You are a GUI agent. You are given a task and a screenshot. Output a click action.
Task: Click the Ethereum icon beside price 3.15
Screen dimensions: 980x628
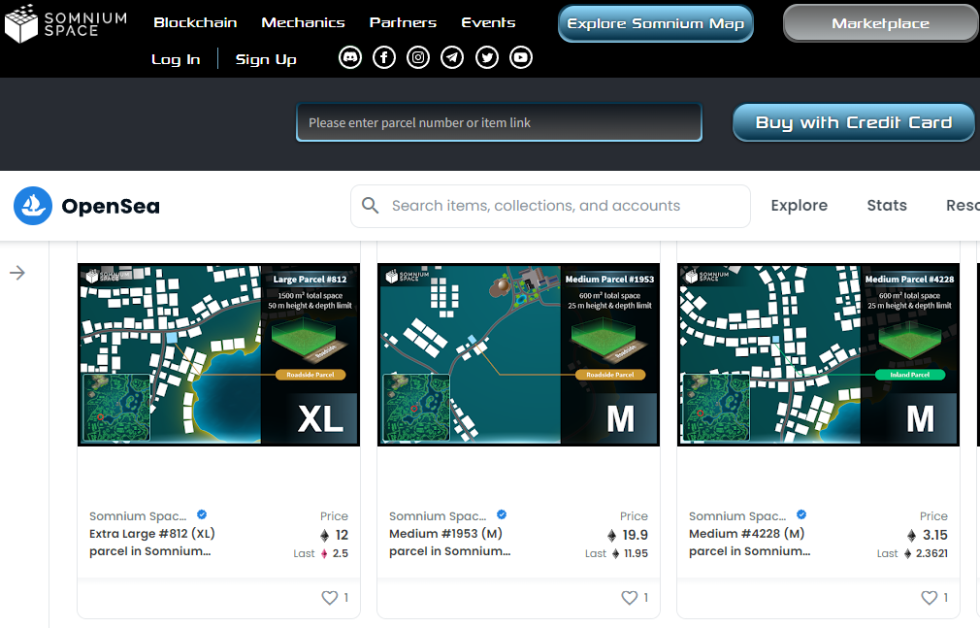click(911, 536)
